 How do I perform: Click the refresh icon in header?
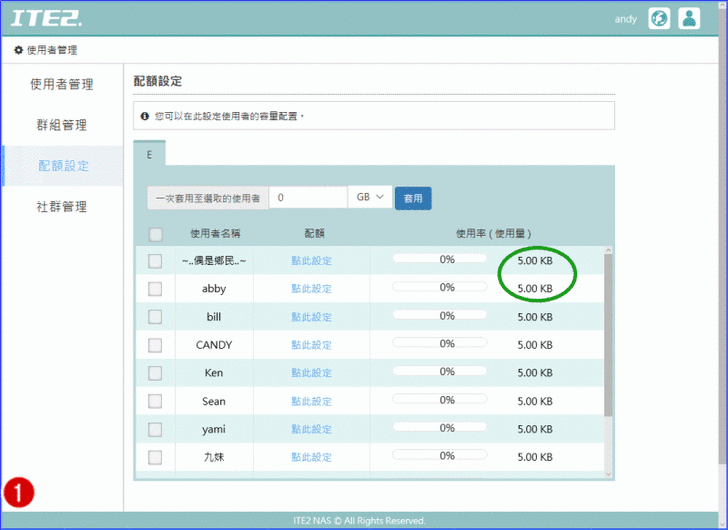(659, 18)
